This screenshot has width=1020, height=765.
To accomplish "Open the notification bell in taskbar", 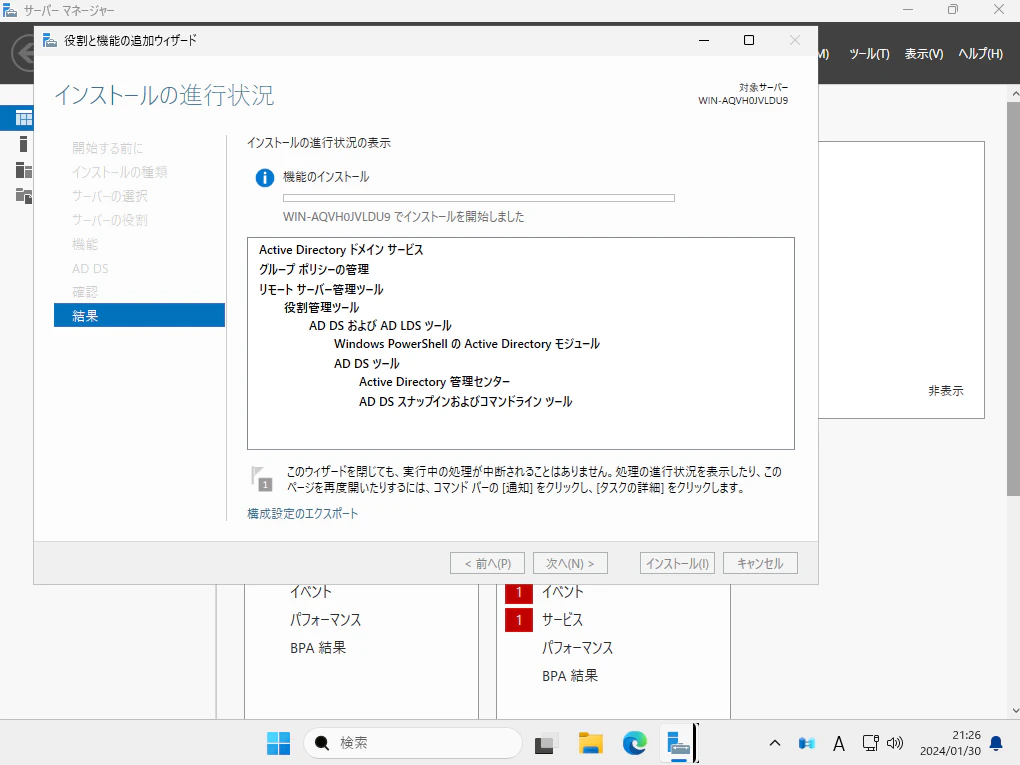I will coord(996,743).
